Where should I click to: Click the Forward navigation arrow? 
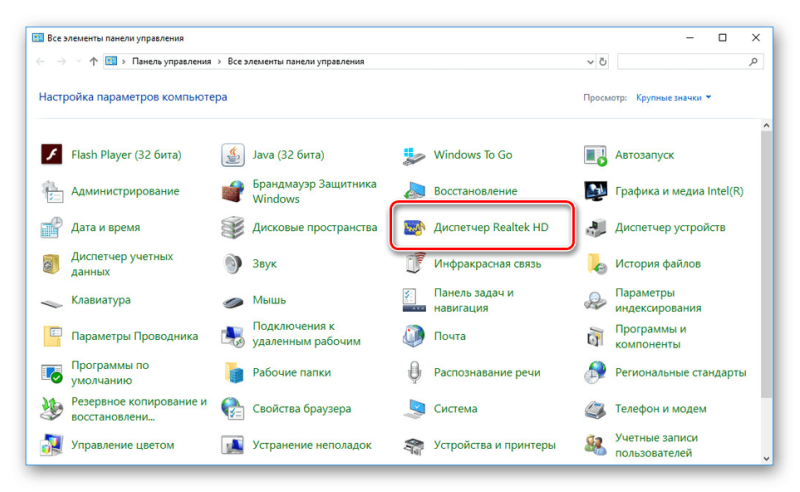click(61, 62)
